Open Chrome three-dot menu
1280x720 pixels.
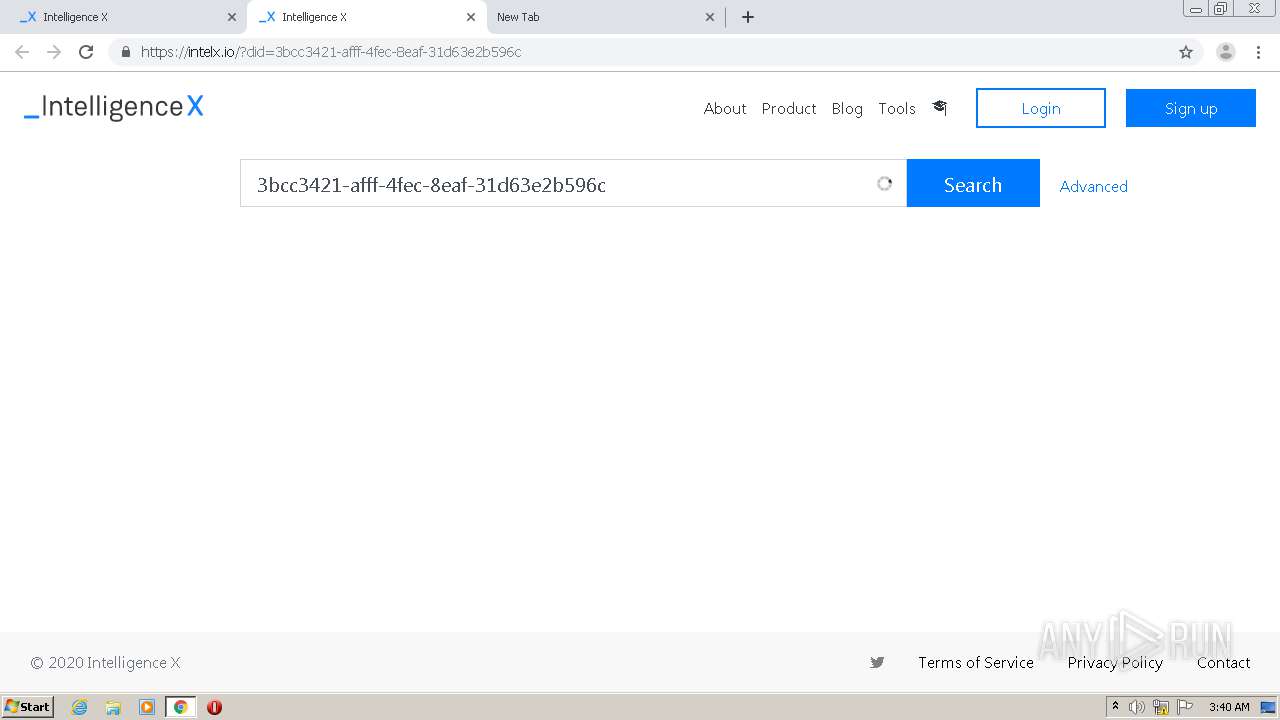(x=1258, y=52)
